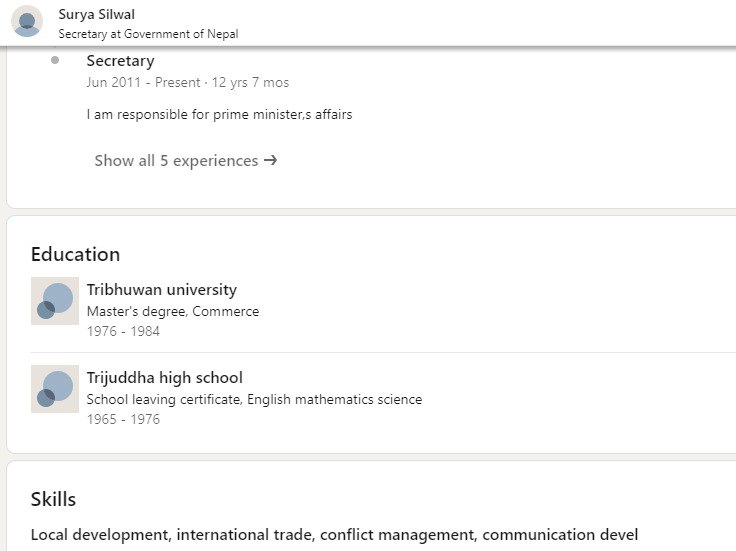Click the prime minister affairs job description

click(219, 115)
